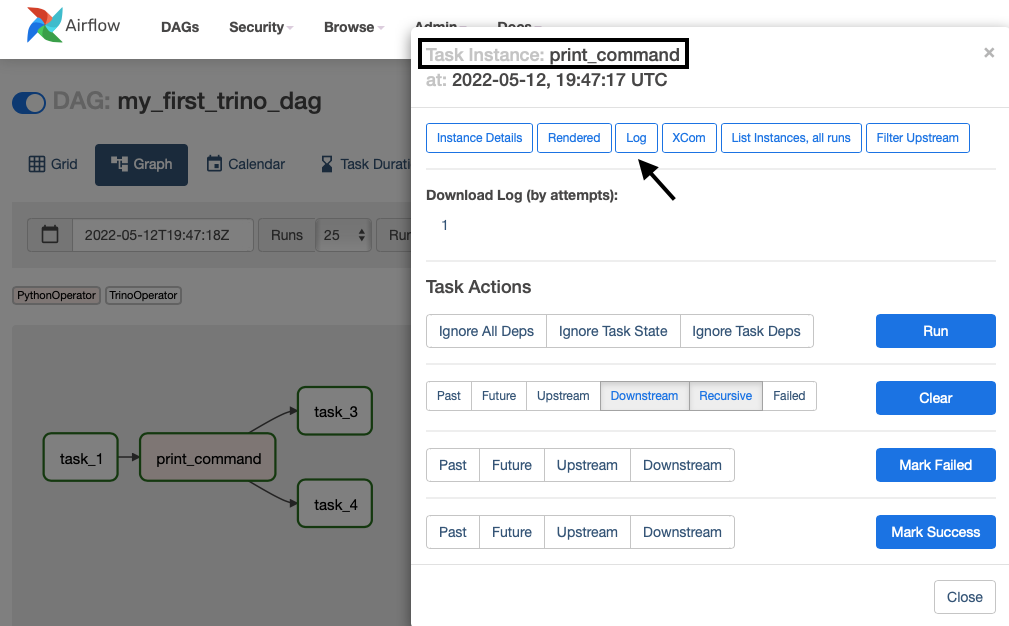
Task: Close the task instance dialog via X
Action: [988, 53]
